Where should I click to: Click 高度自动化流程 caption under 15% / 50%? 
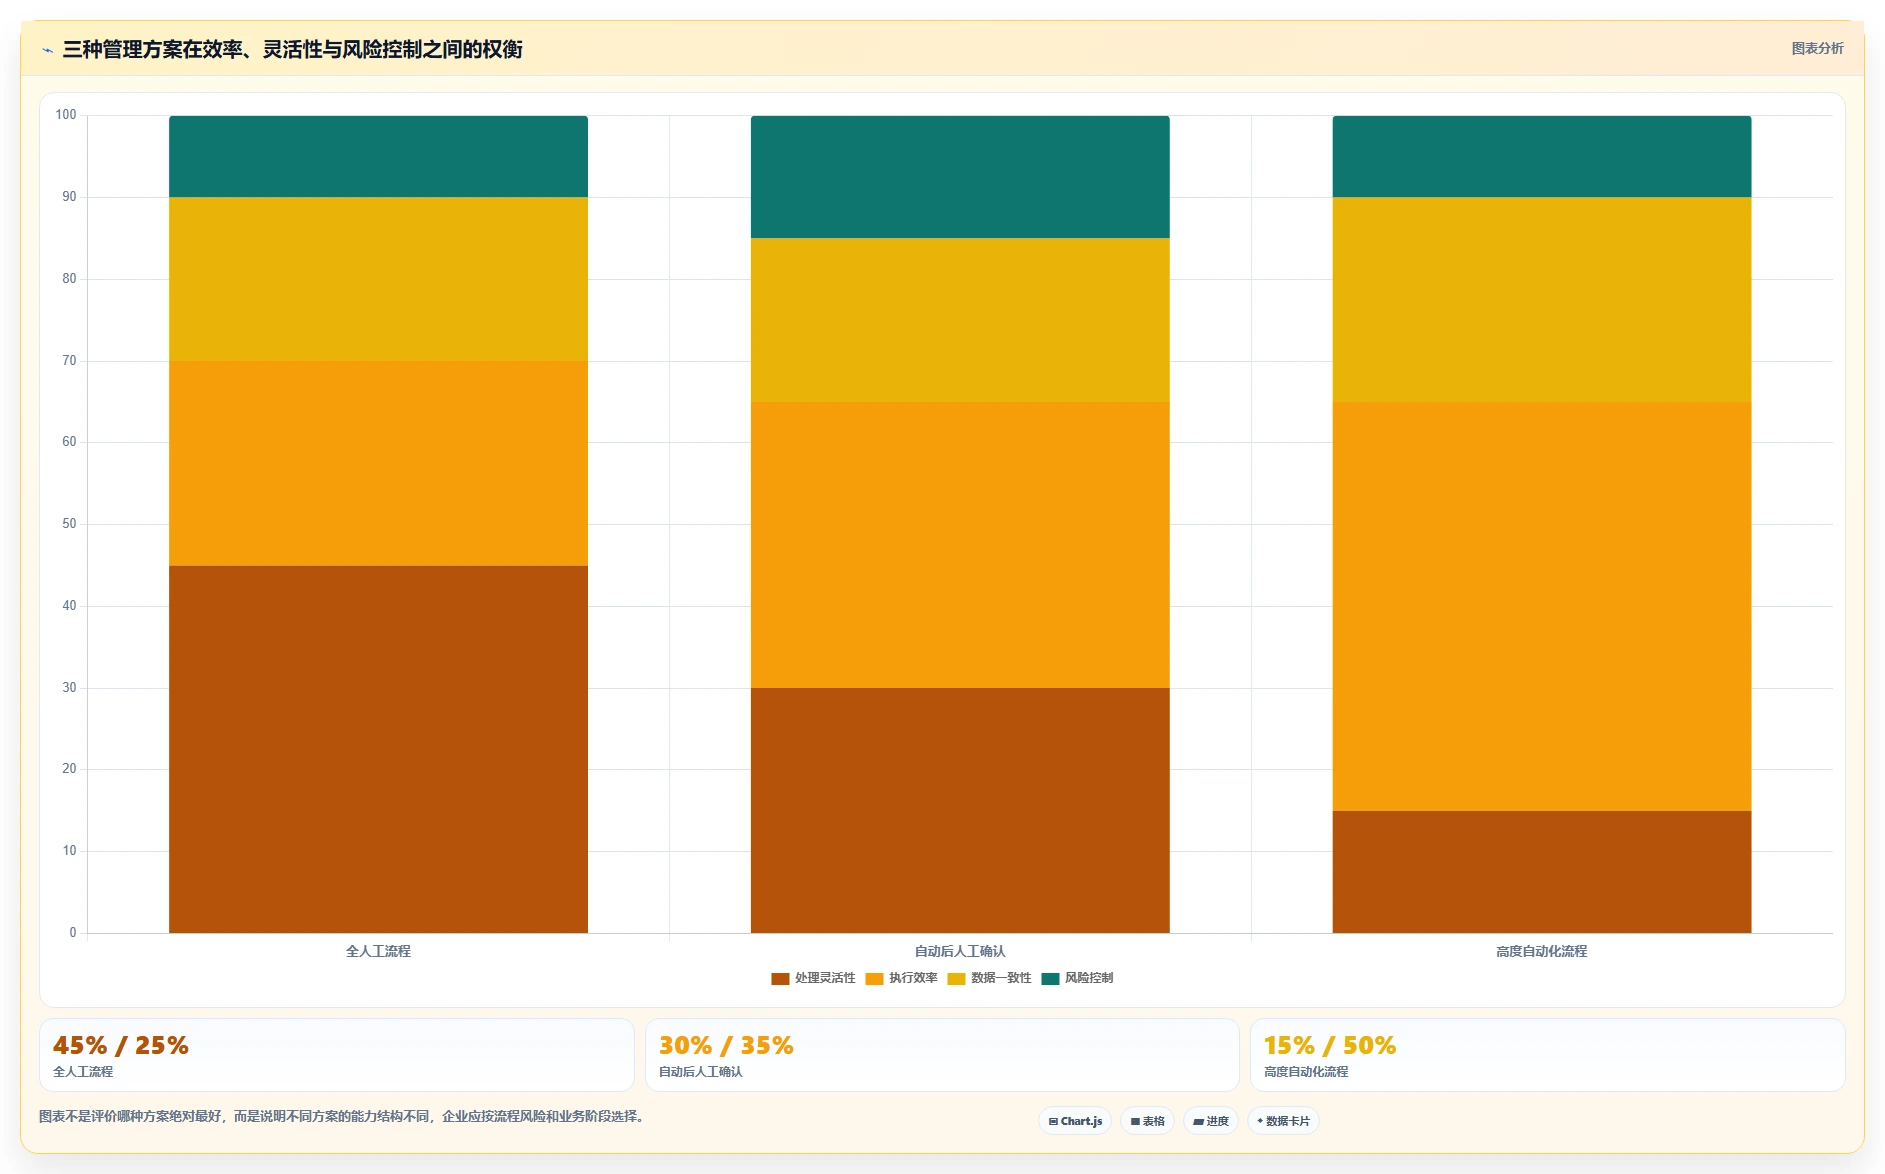tap(1306, 1071)
